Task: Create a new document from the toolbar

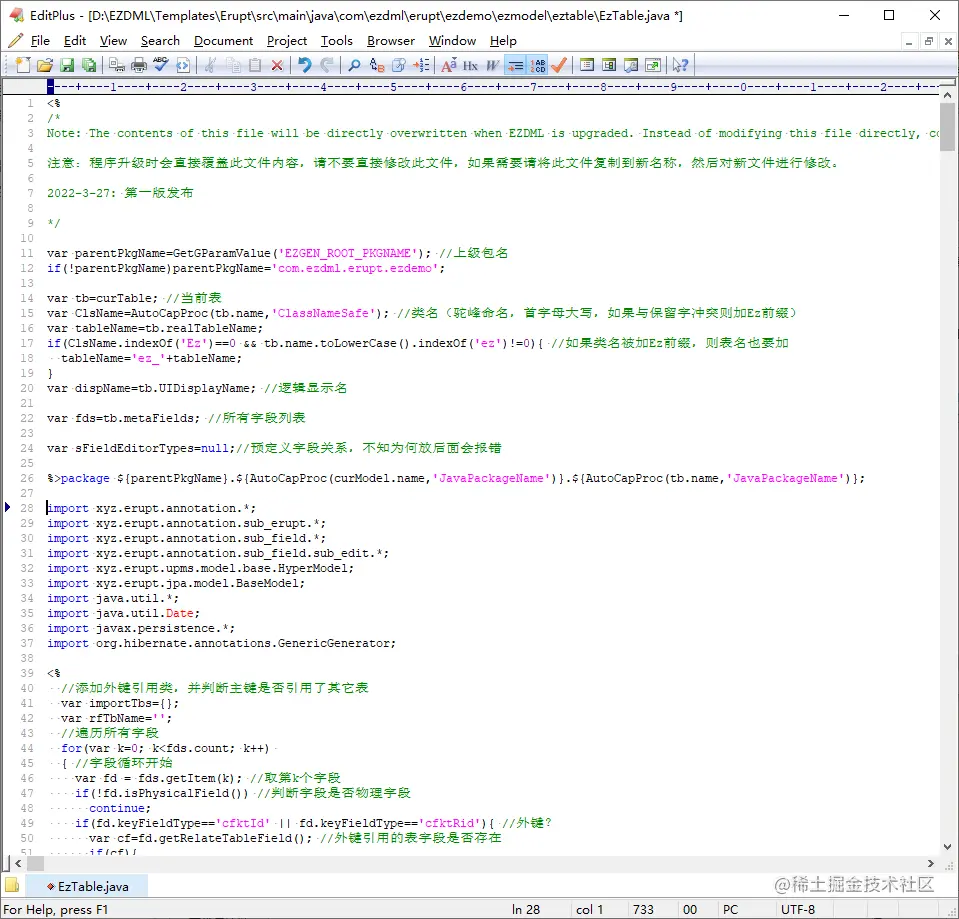Action: click(23, 65)
